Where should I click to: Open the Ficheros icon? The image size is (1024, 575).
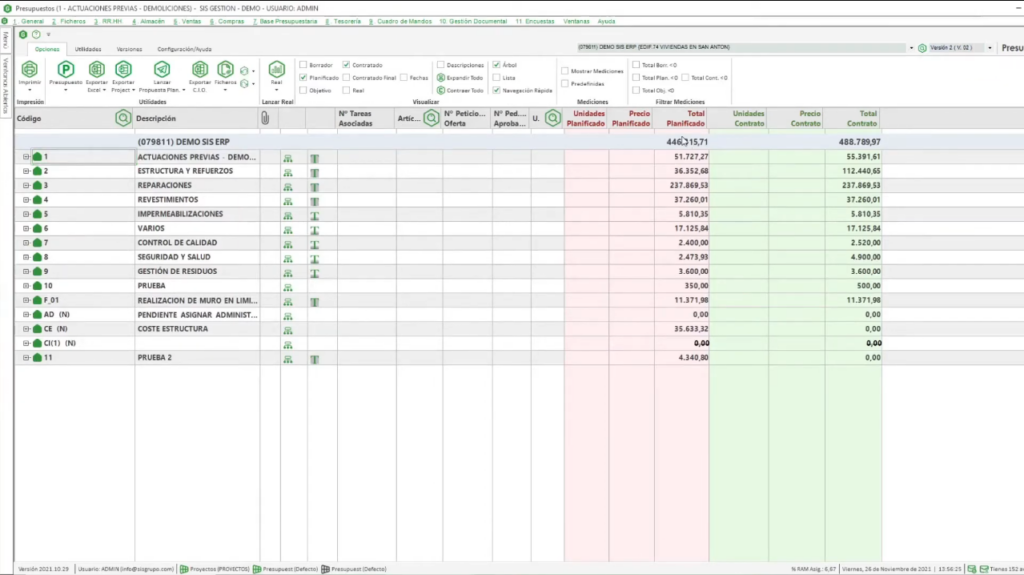(225, 69)
